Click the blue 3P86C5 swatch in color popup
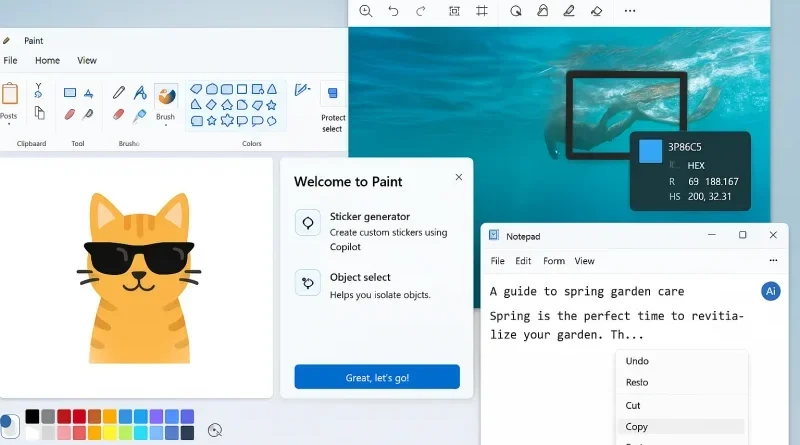800x445 pixels. 651,152
